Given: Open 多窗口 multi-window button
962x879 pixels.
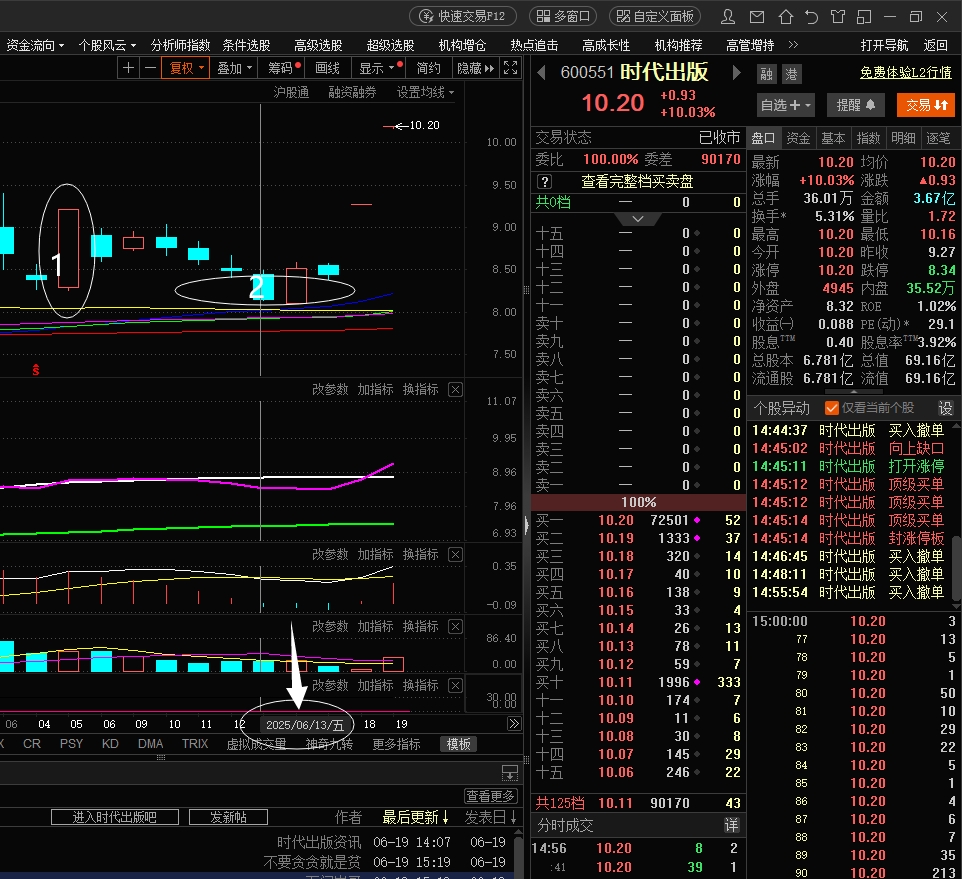Looking at the screenshot, I should coord(563,16).
